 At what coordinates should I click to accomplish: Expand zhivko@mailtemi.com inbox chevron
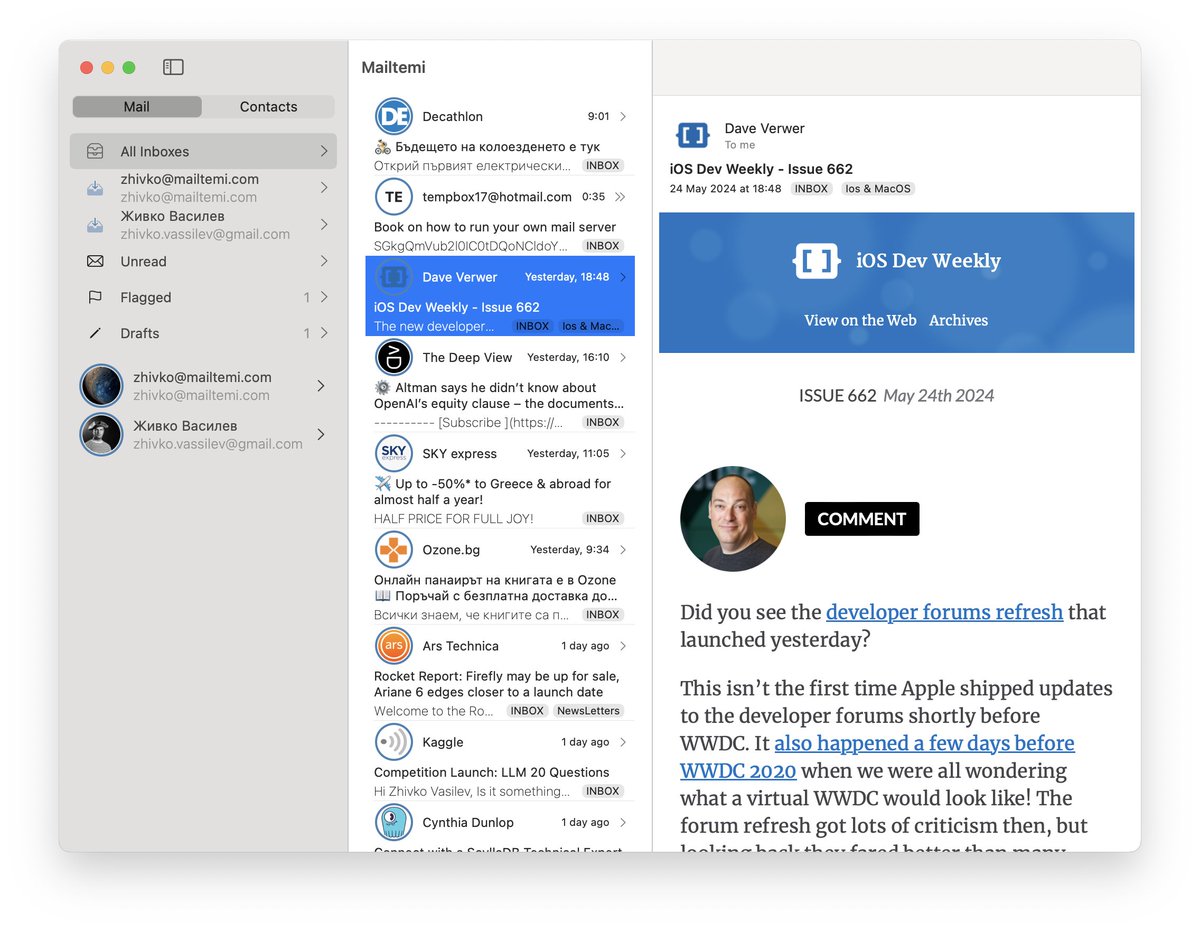coord(324,188)
